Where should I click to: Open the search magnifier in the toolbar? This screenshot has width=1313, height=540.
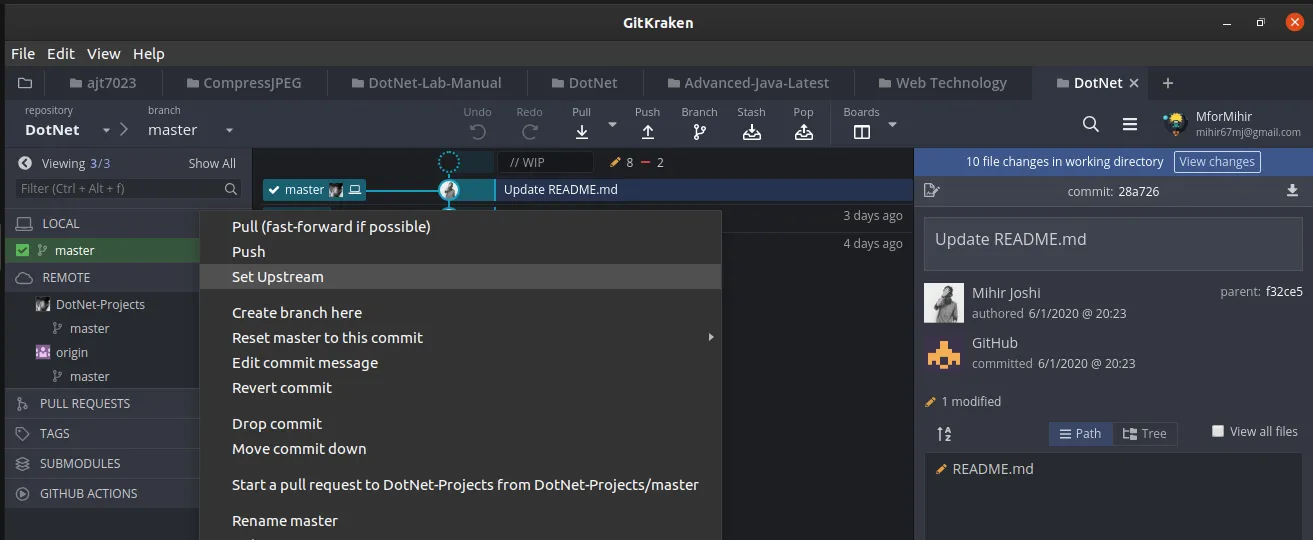pyautogui.click(x=1091, y=124)
